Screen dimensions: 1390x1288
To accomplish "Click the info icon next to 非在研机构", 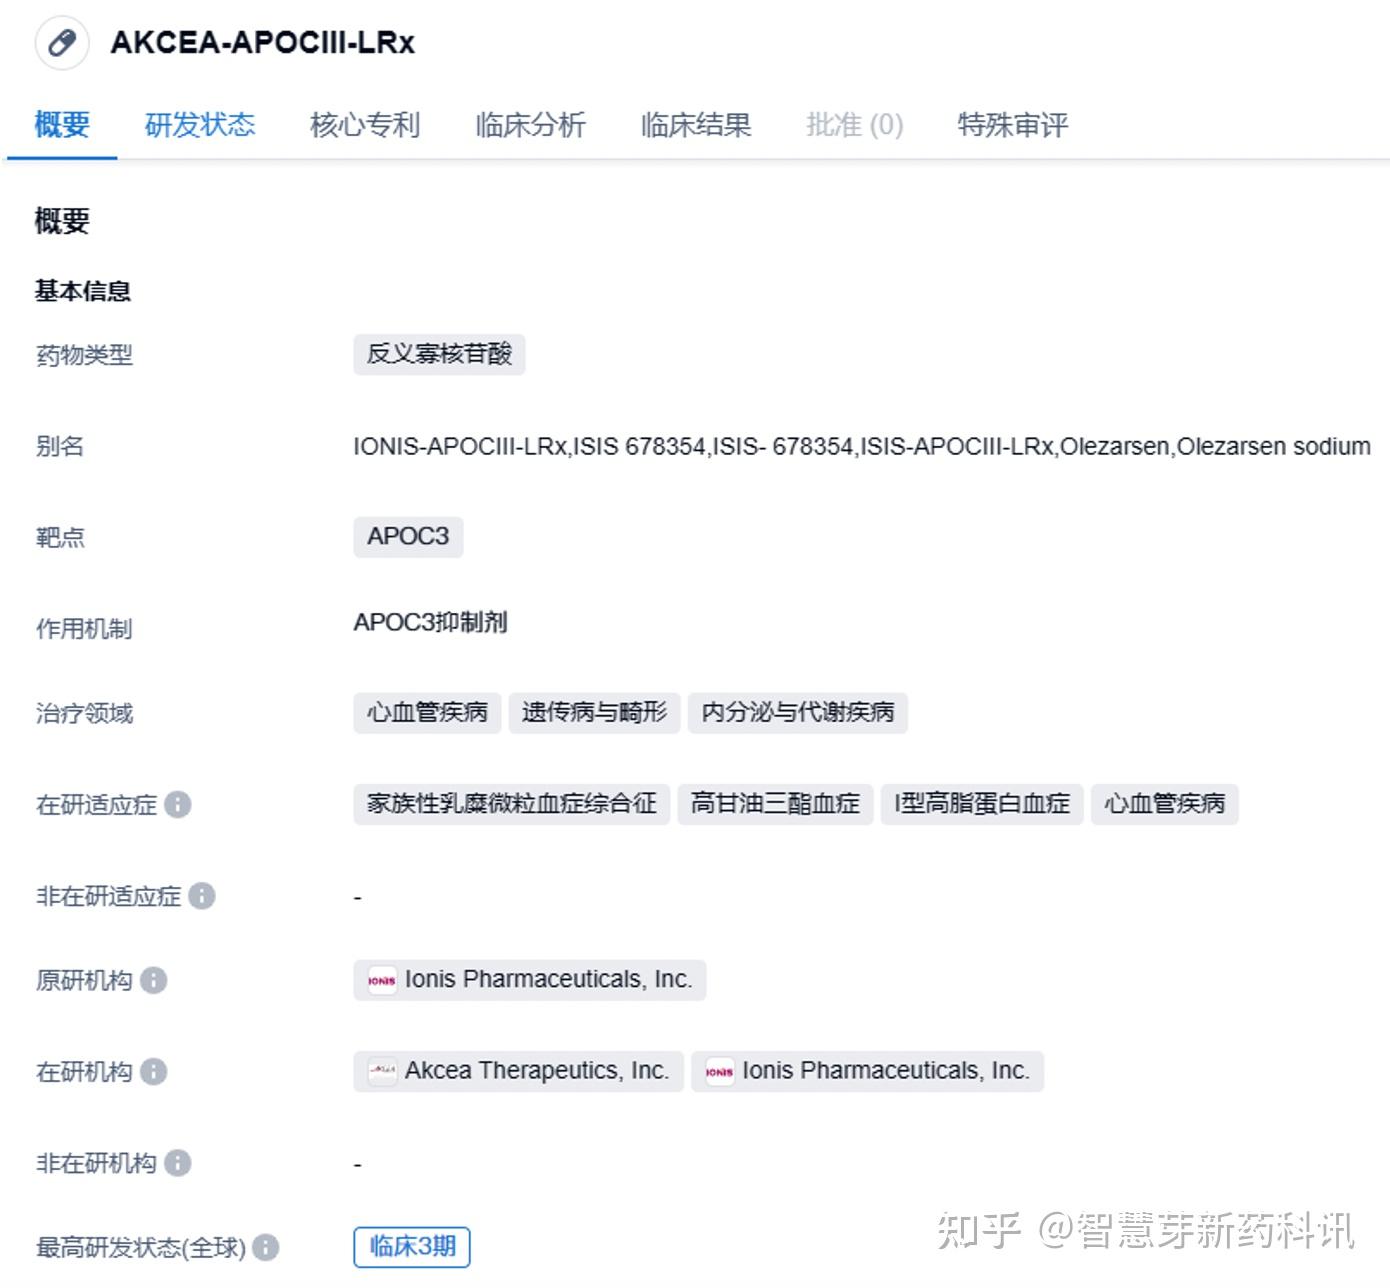I will [178, 1164].
